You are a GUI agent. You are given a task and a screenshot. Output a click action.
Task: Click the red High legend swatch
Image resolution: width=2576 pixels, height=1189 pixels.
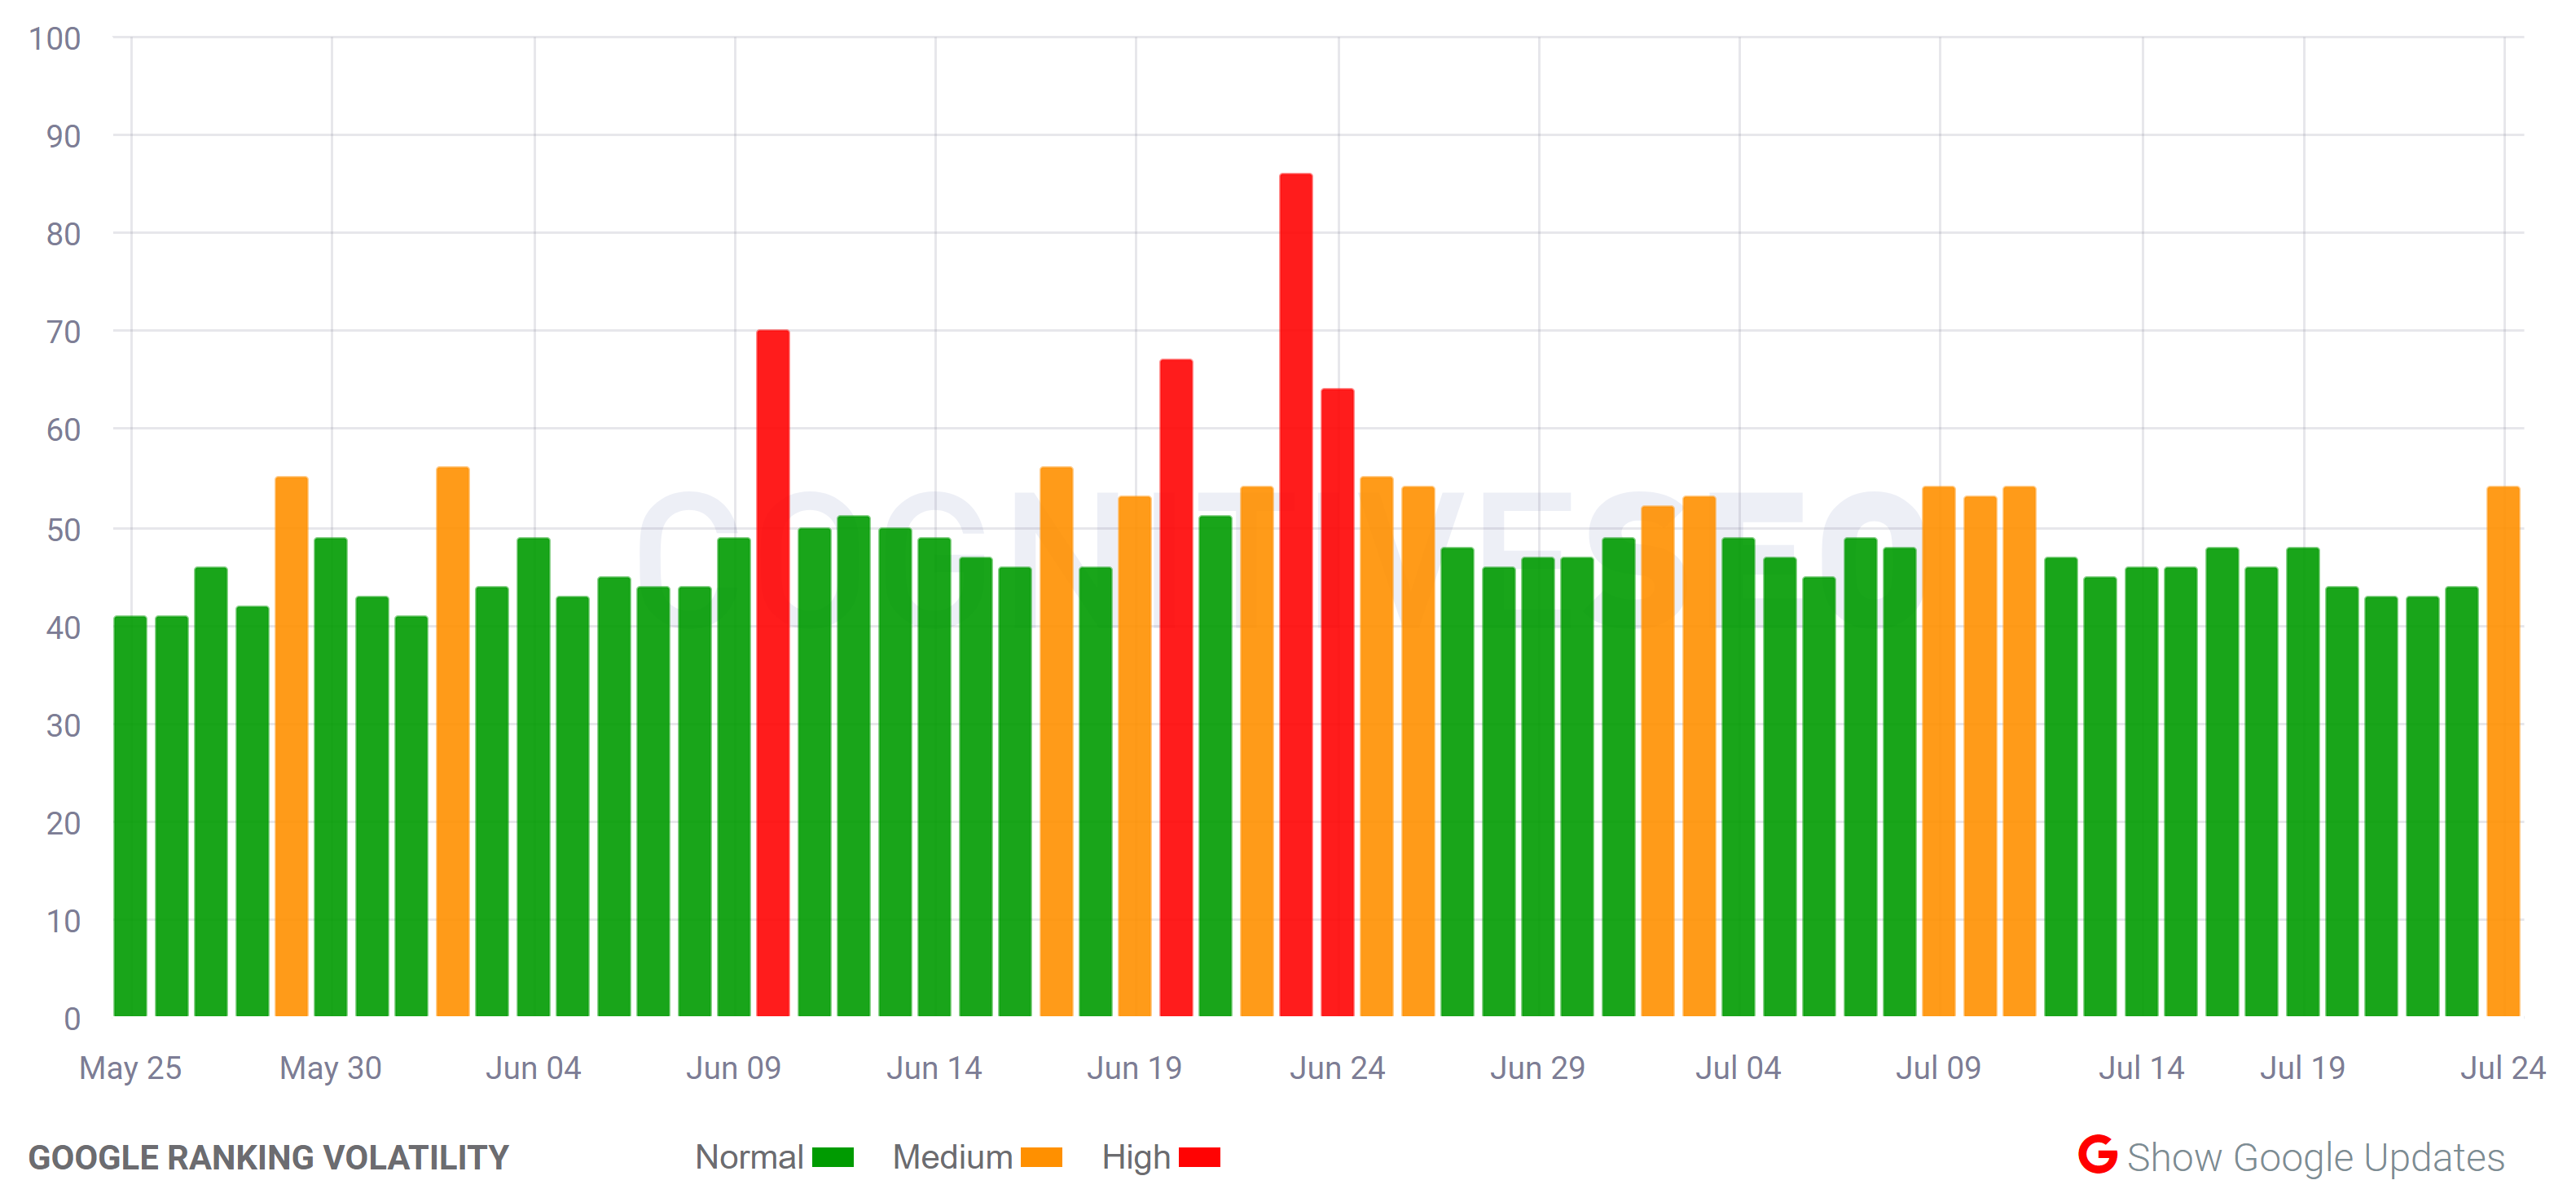(x=1201, y=1157)
